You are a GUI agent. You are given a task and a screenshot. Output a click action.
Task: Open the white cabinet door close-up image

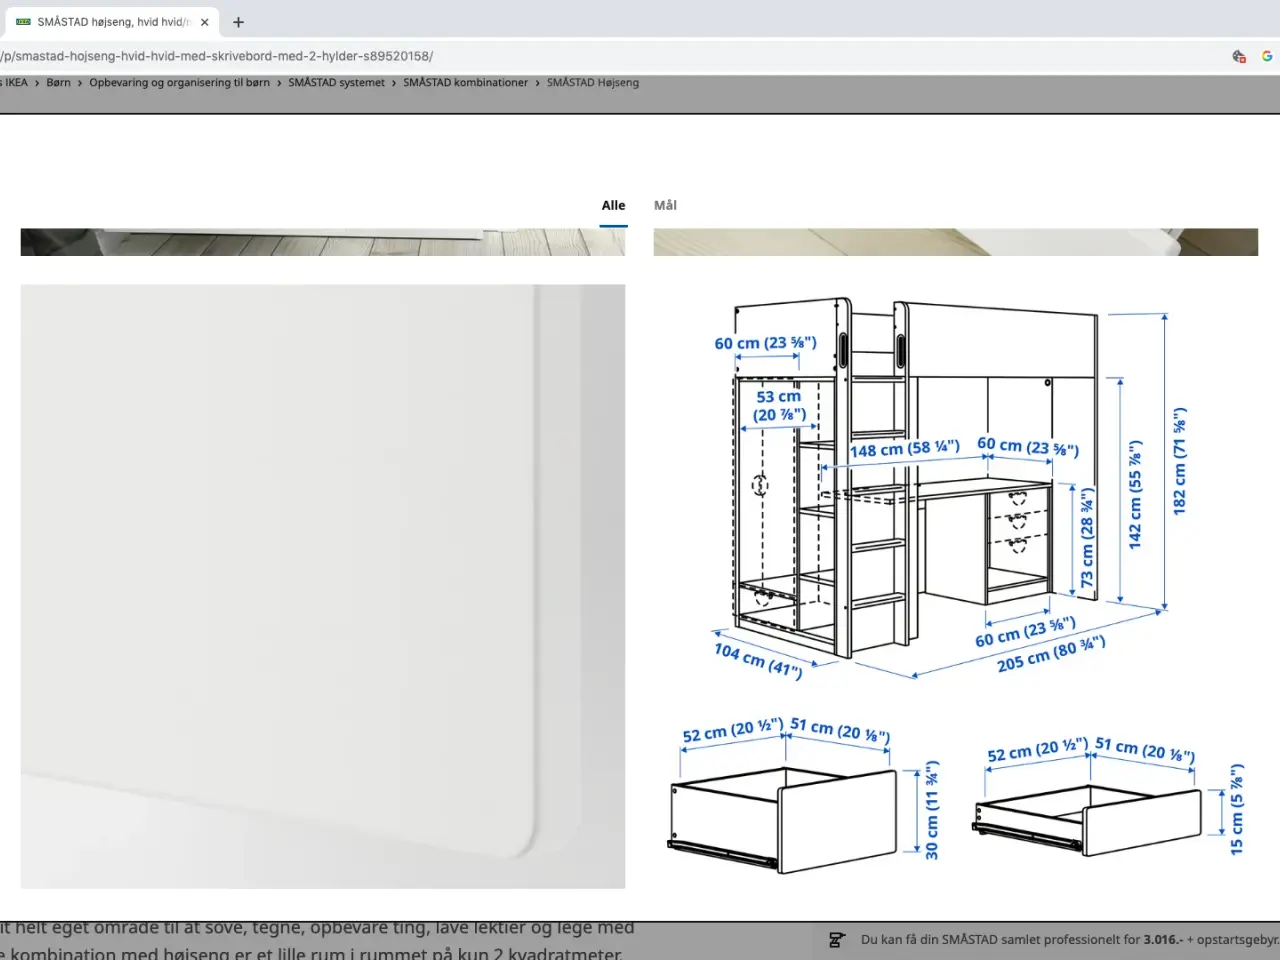pos(323,586)
